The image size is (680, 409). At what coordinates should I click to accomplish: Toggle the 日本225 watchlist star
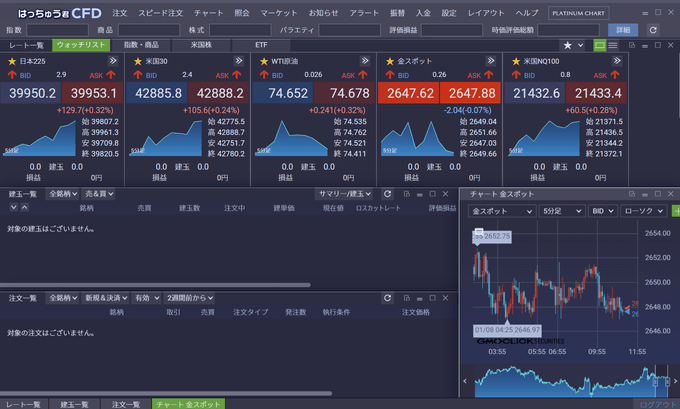pos(12,61)
